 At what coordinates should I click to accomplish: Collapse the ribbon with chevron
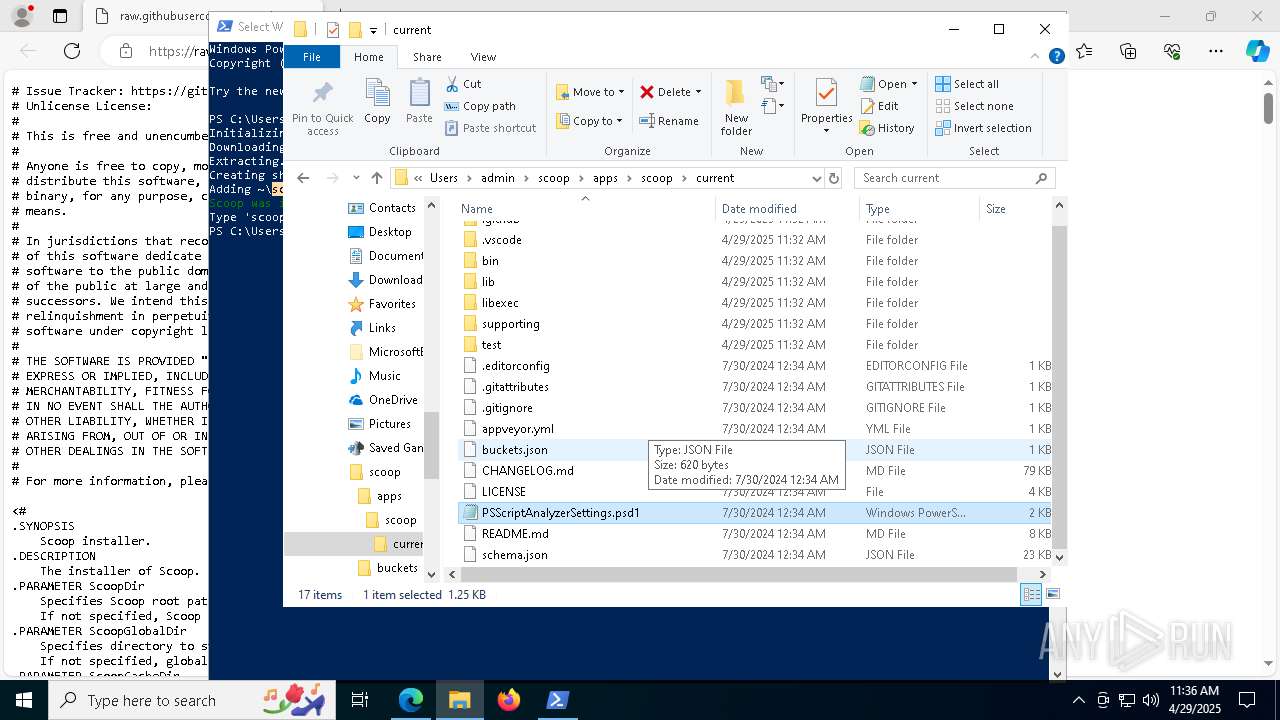(x=1036, y=57)
